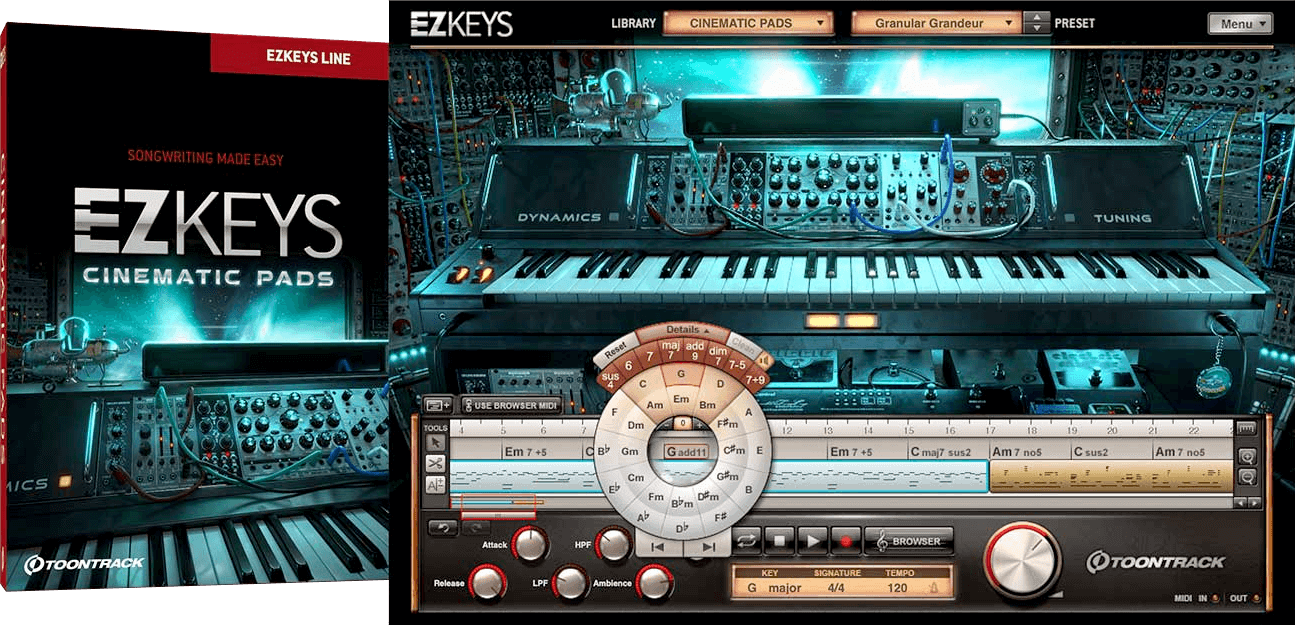The image size is (1295, 625).
Task: Open the Menu dropdown
Action: pos(1240,23)
